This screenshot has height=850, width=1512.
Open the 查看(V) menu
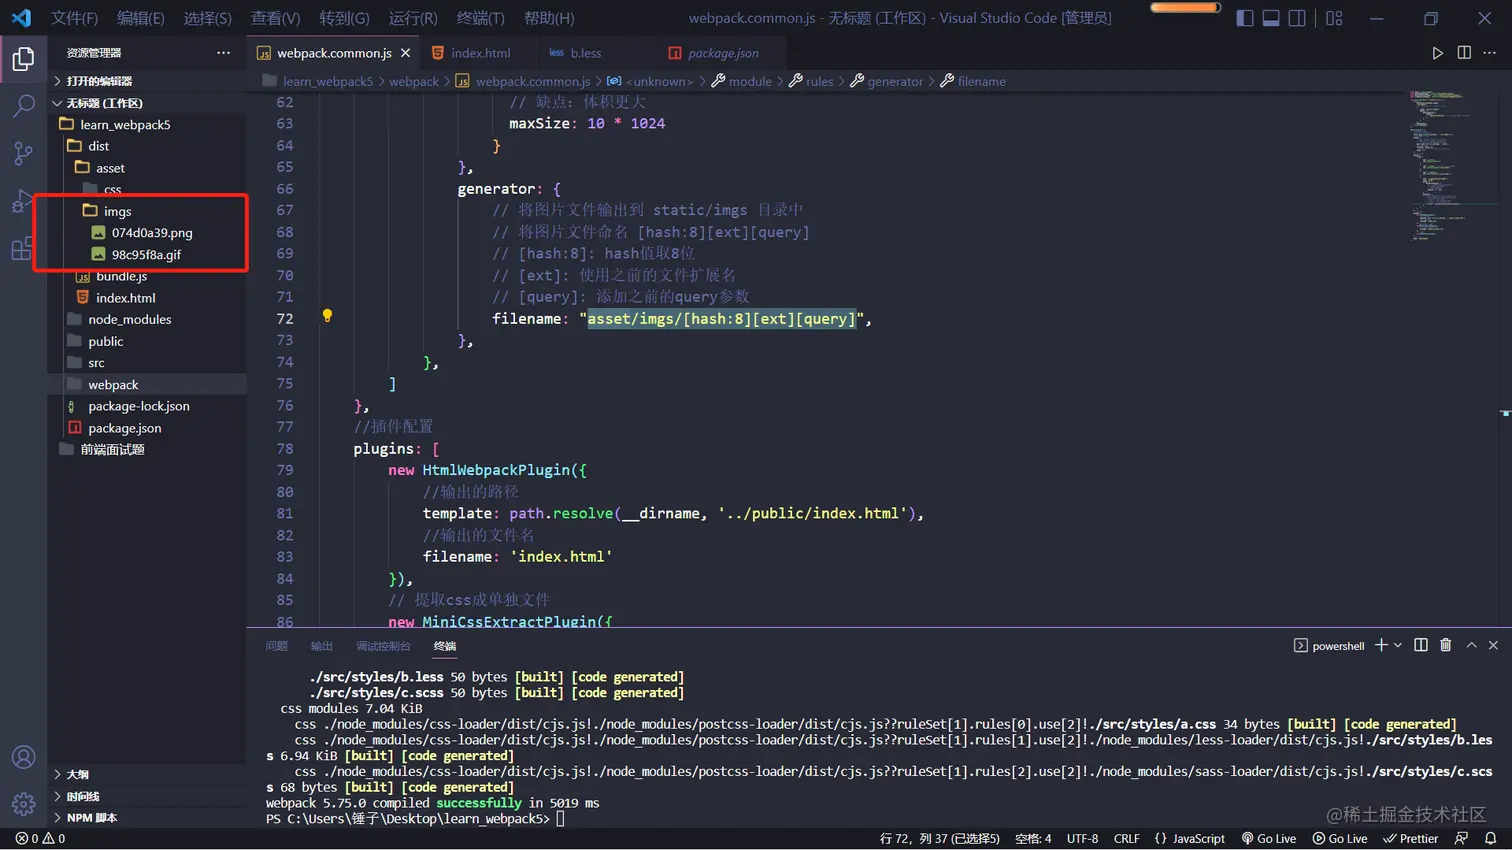point(275,18)
